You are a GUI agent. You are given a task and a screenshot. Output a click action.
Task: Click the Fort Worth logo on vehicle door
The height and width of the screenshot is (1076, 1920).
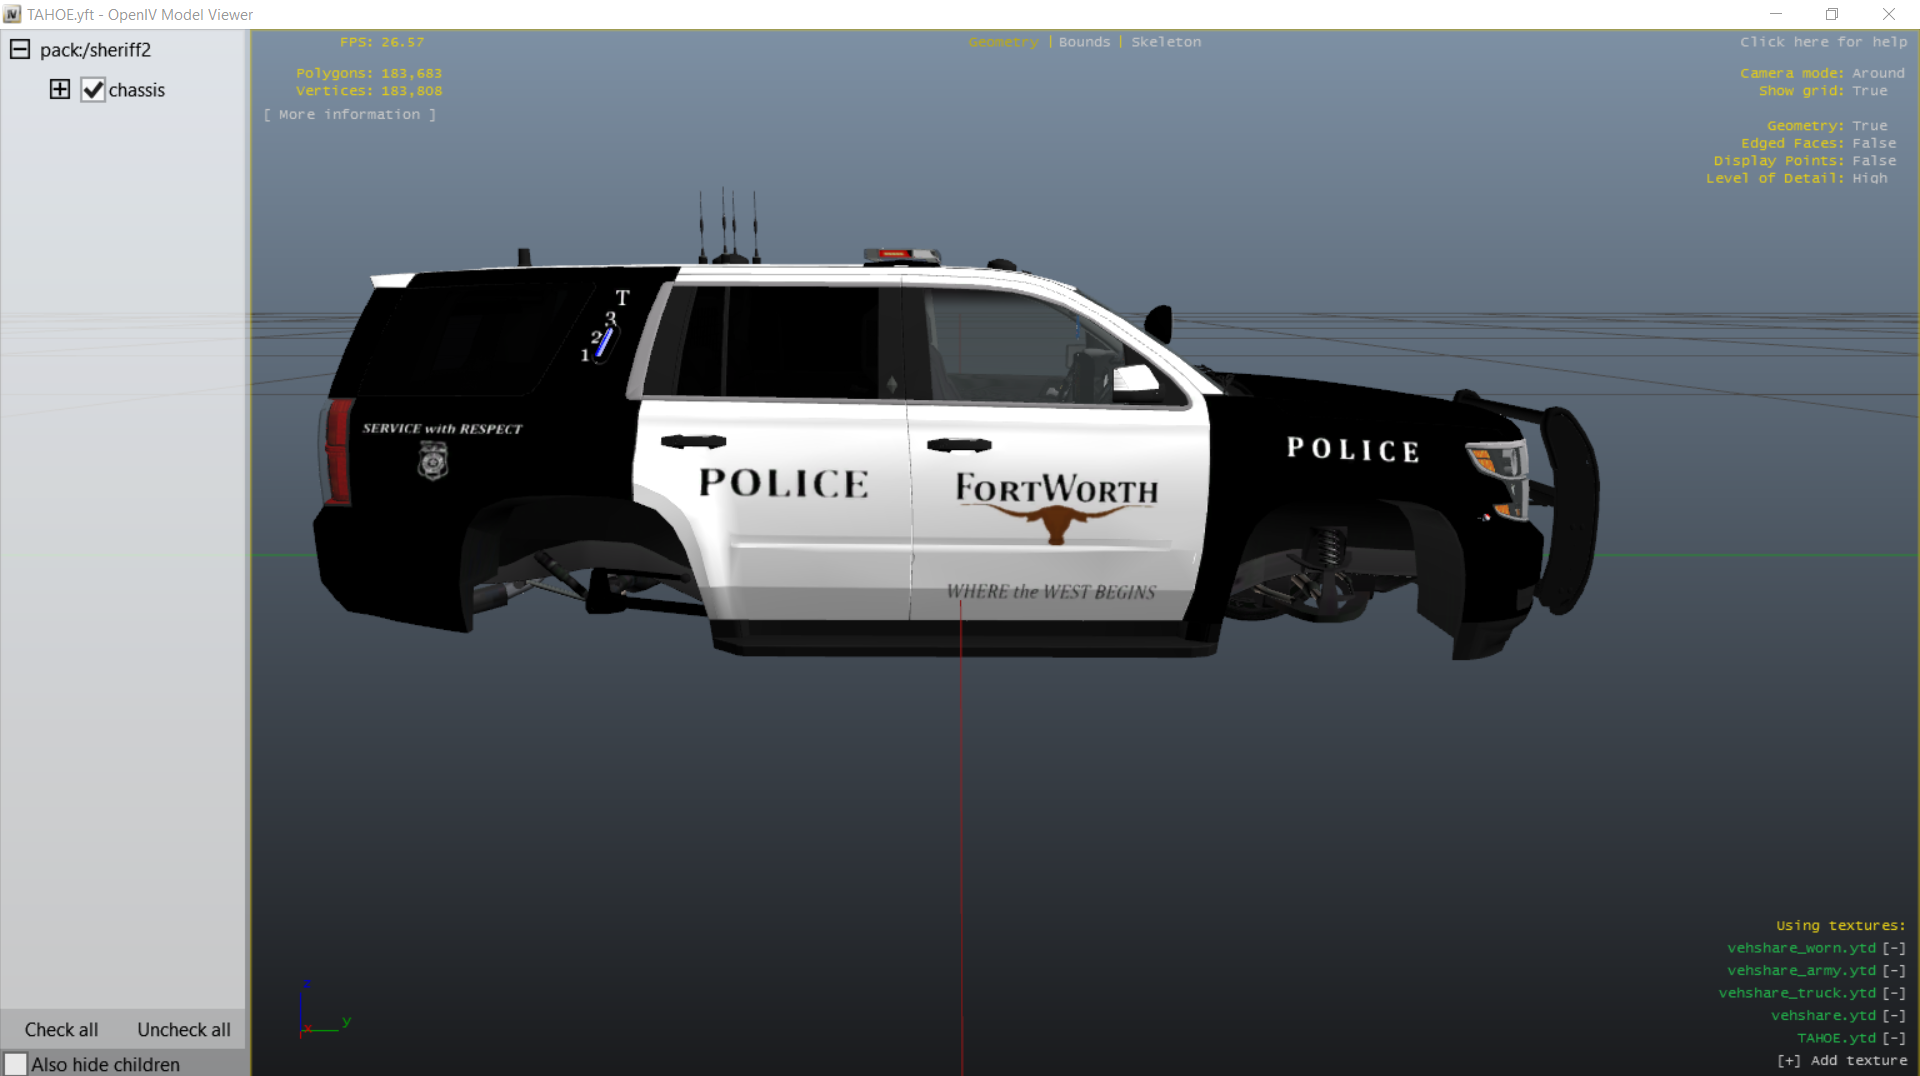(1056, 506)
